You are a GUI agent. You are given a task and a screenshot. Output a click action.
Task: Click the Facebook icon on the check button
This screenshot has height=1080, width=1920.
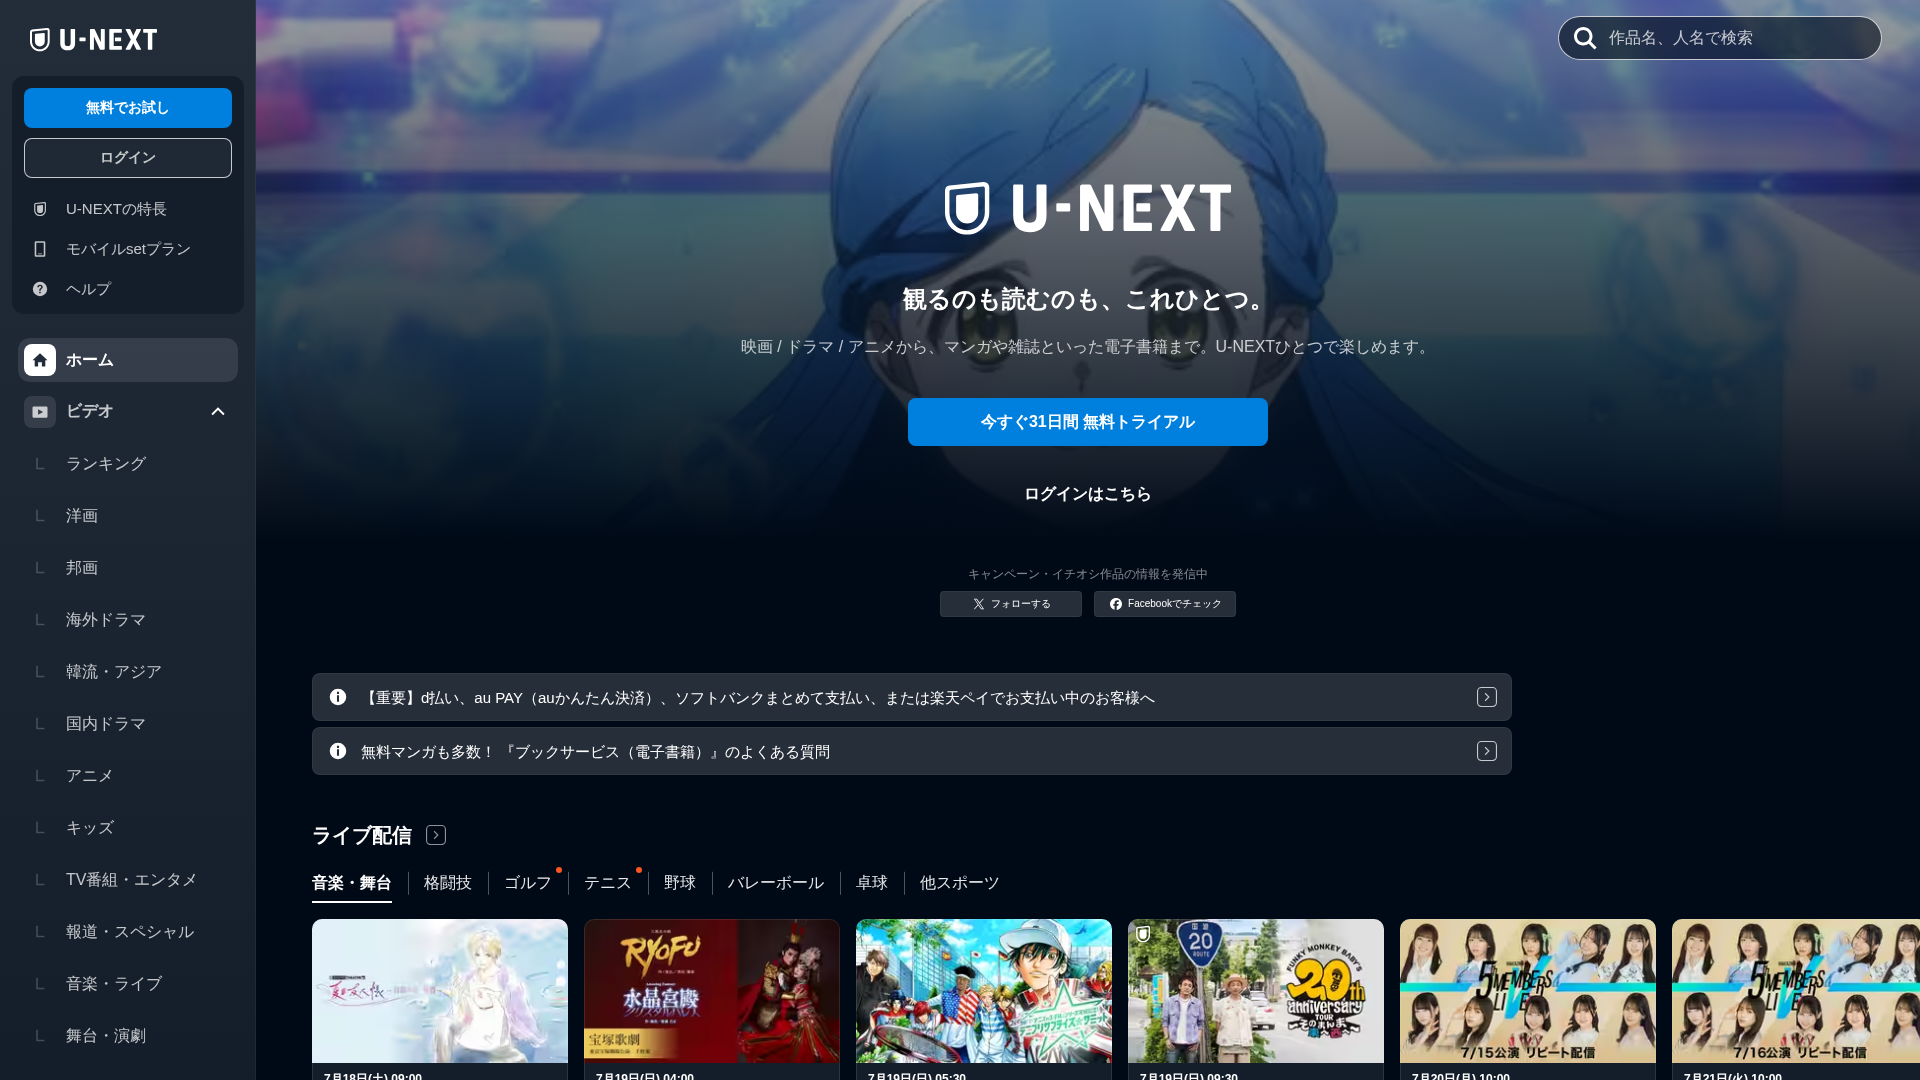tap(1116, 604)
